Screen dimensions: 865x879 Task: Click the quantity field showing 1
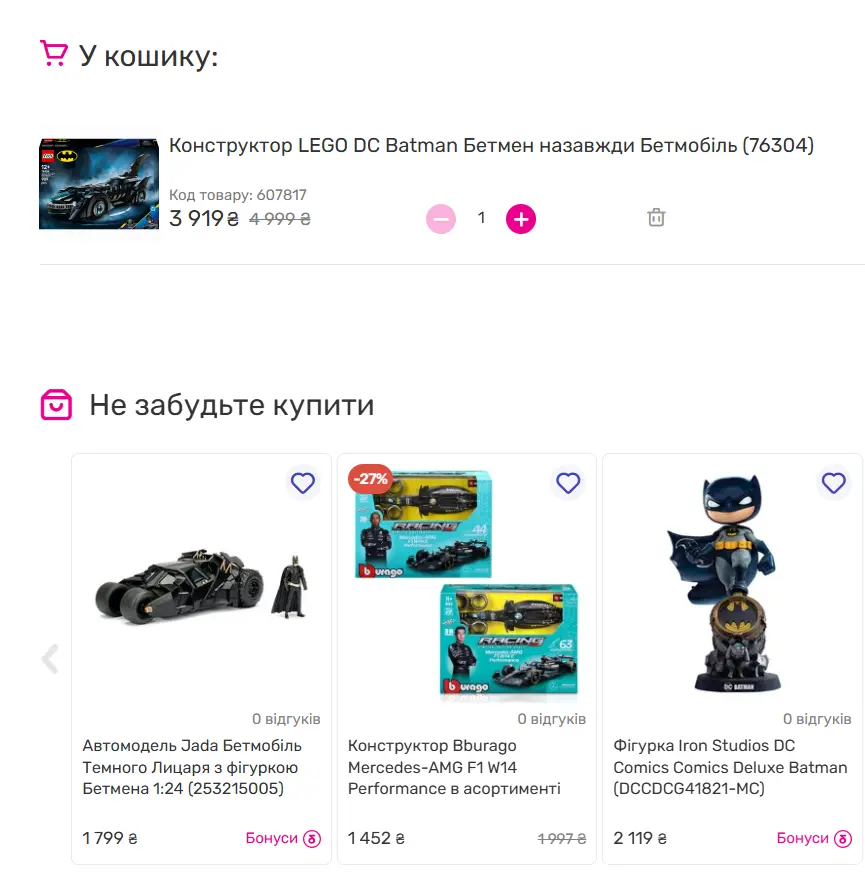click(481, 218)
